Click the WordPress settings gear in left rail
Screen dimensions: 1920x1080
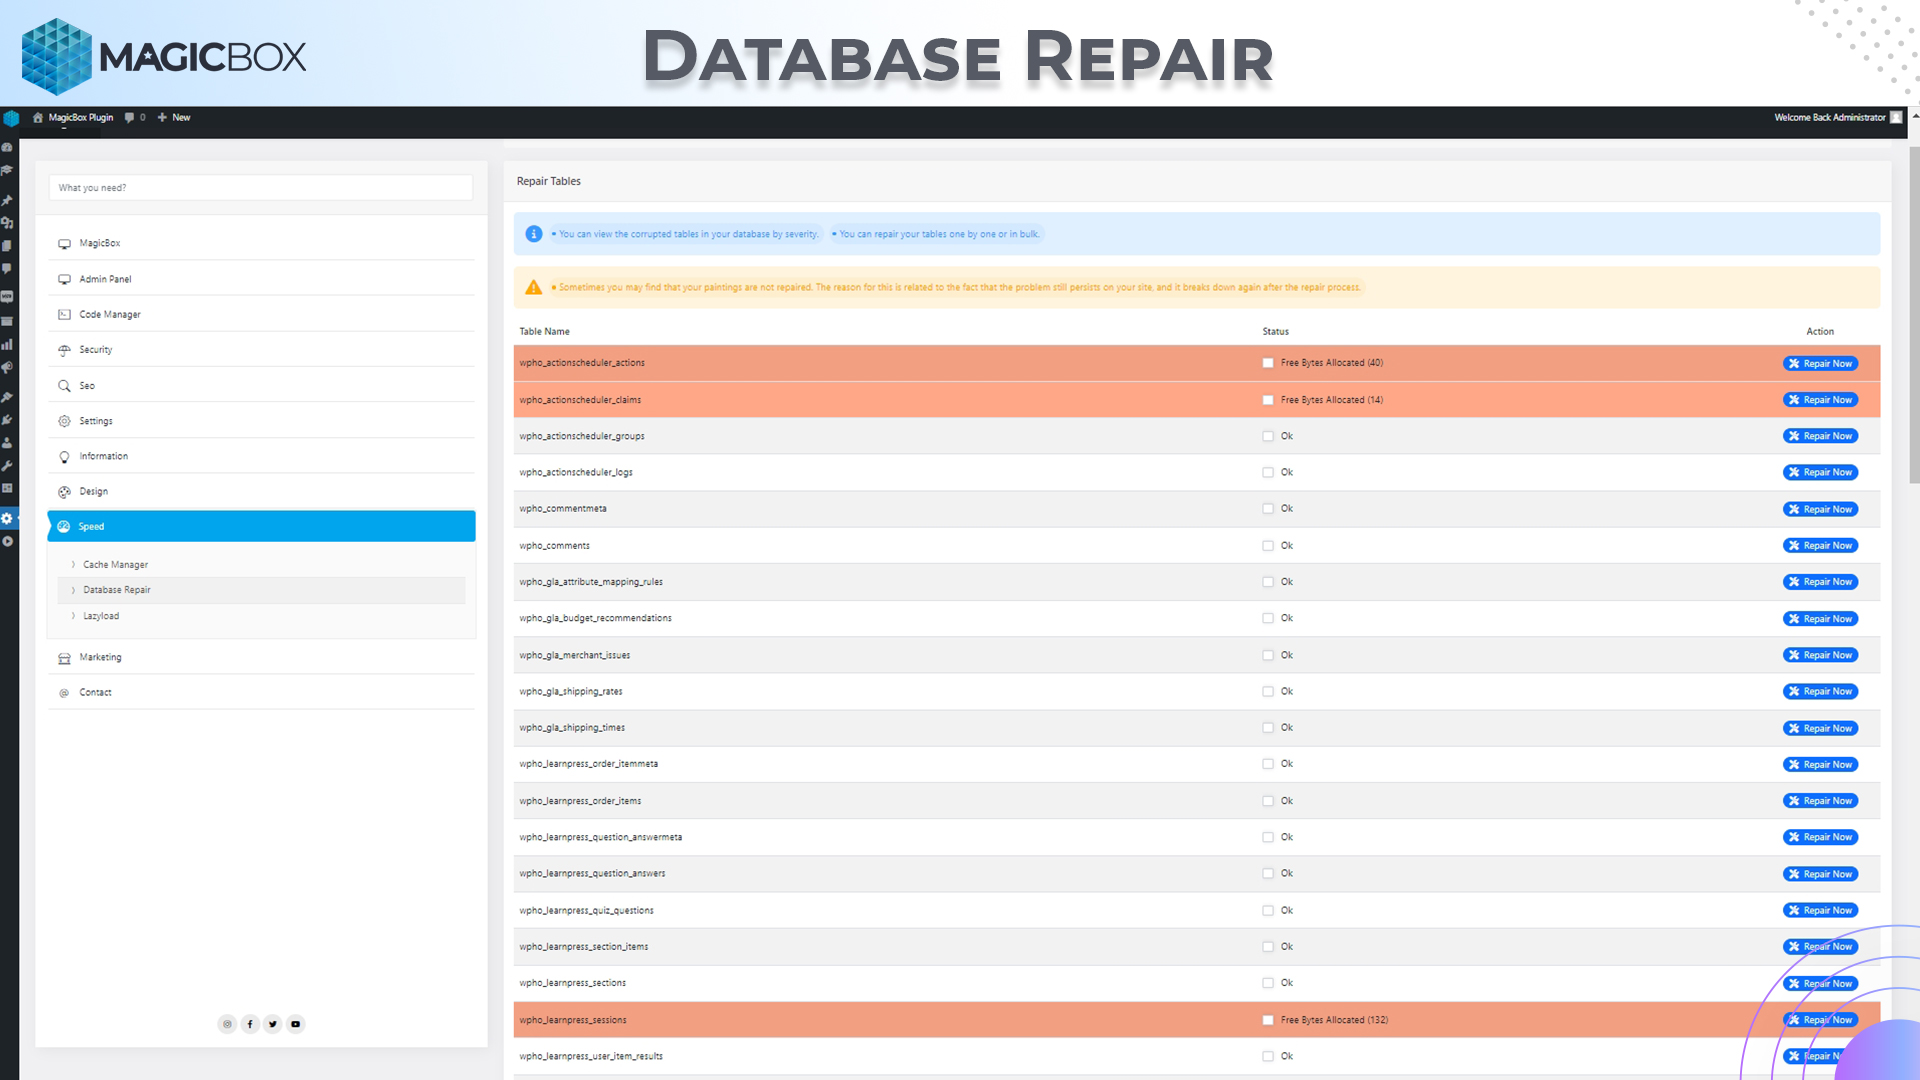7,519
